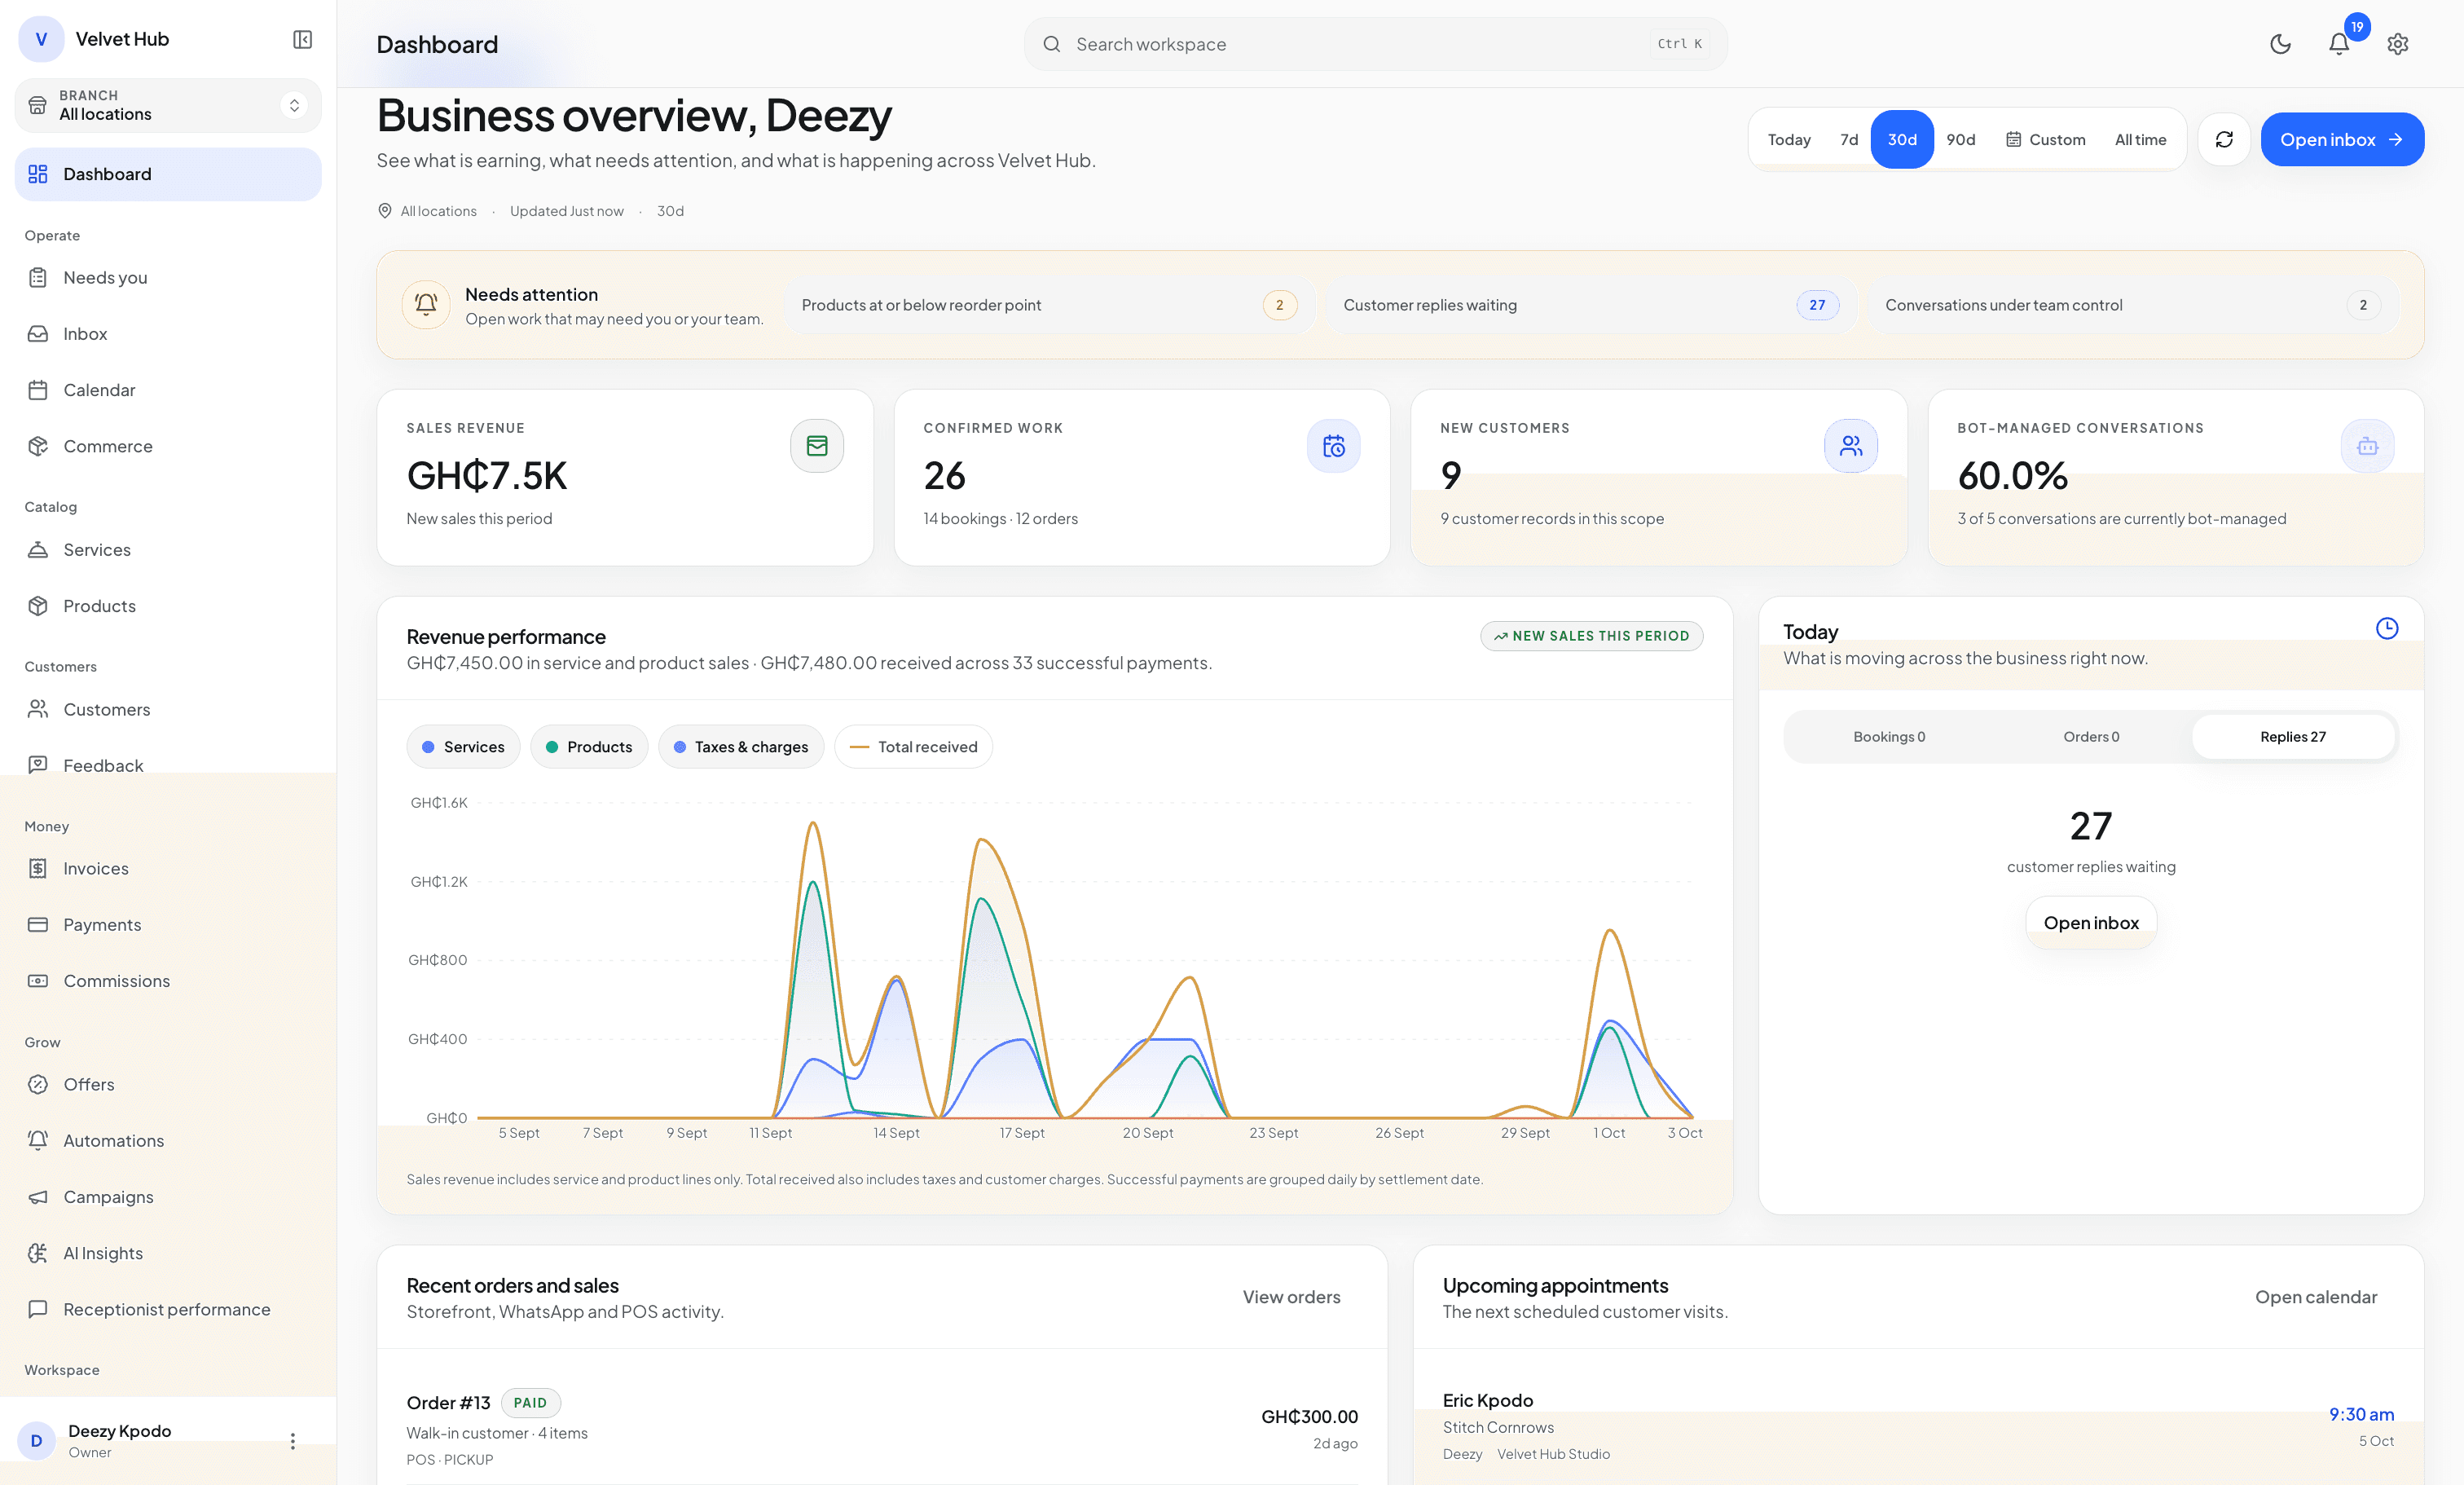The height and width of the screenshot is (1485, 2464).
Task: Open Commissions page
Action: coord(168,981)
